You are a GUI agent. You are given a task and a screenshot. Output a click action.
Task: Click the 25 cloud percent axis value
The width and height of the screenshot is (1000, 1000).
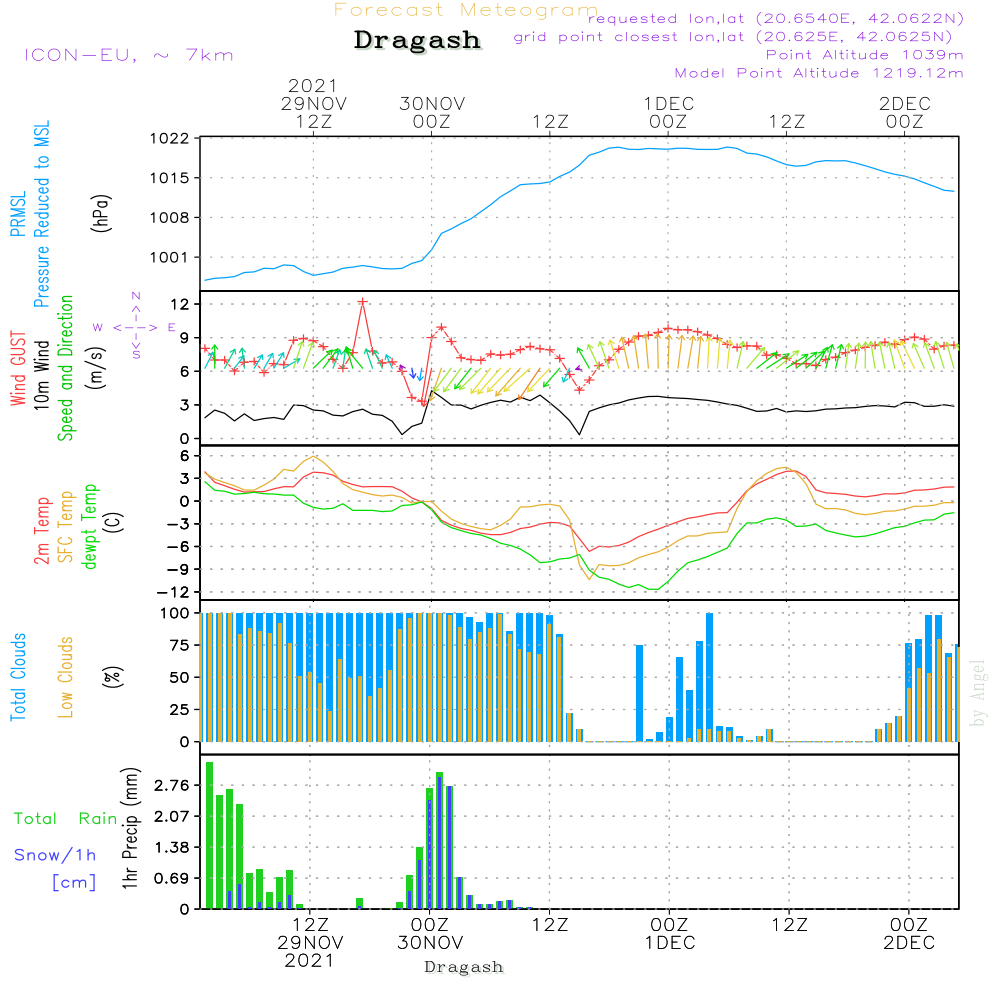(180, 709)
